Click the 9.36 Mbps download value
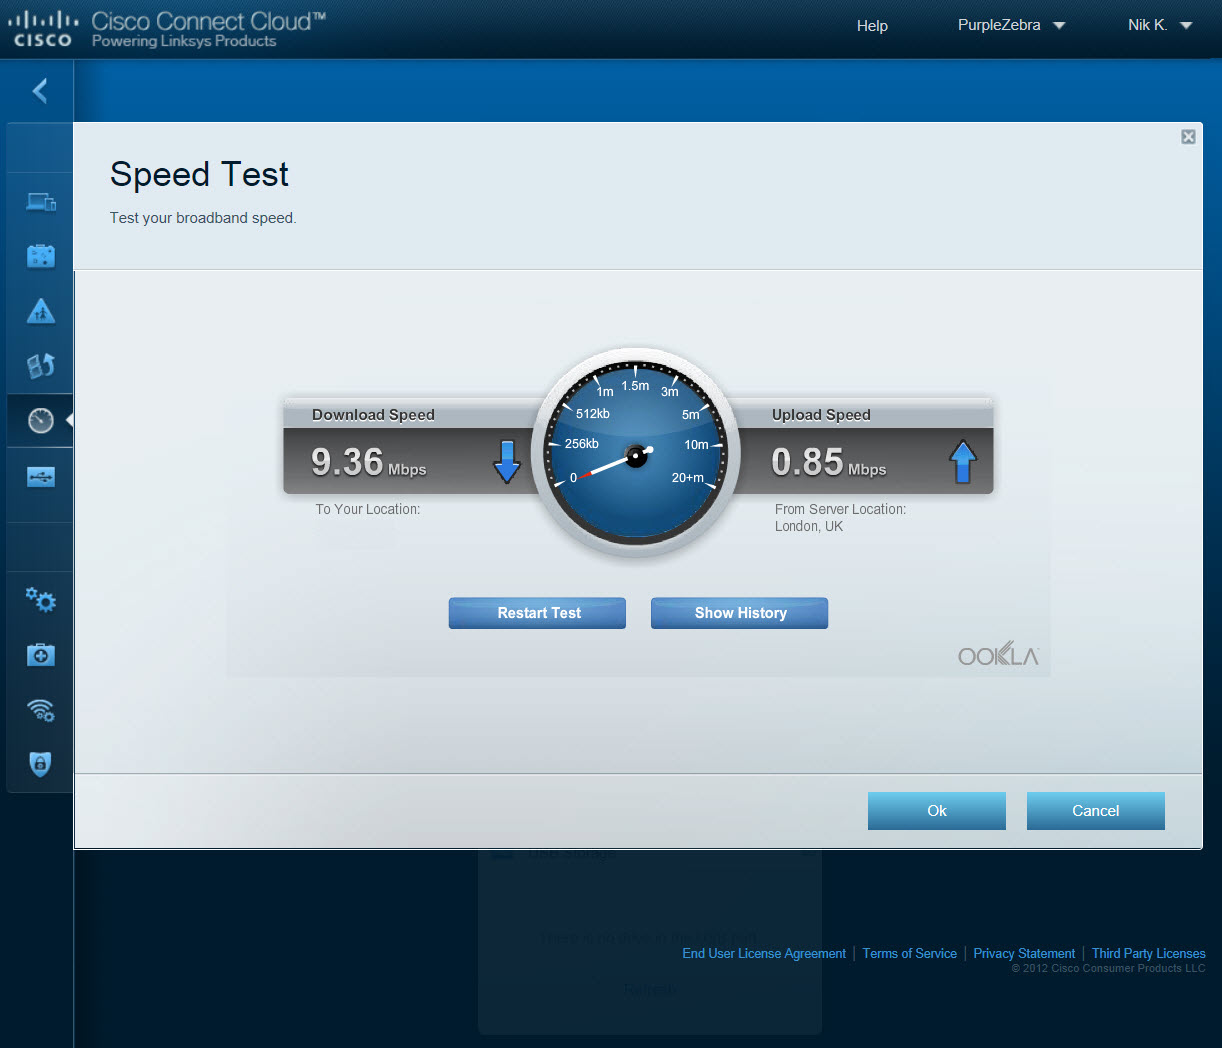This screenshot has width=1222, height=1048. (x=368, y=462)
